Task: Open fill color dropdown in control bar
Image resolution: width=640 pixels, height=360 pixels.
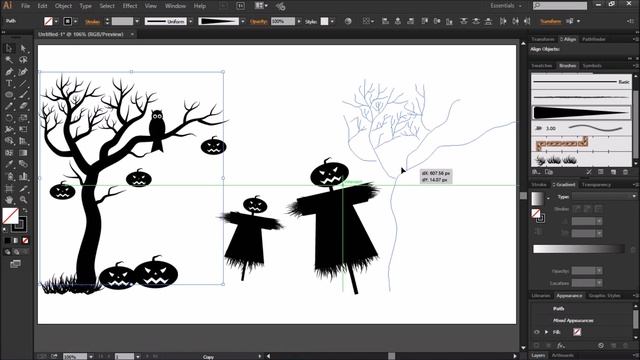Action: [x=56, y=21]
